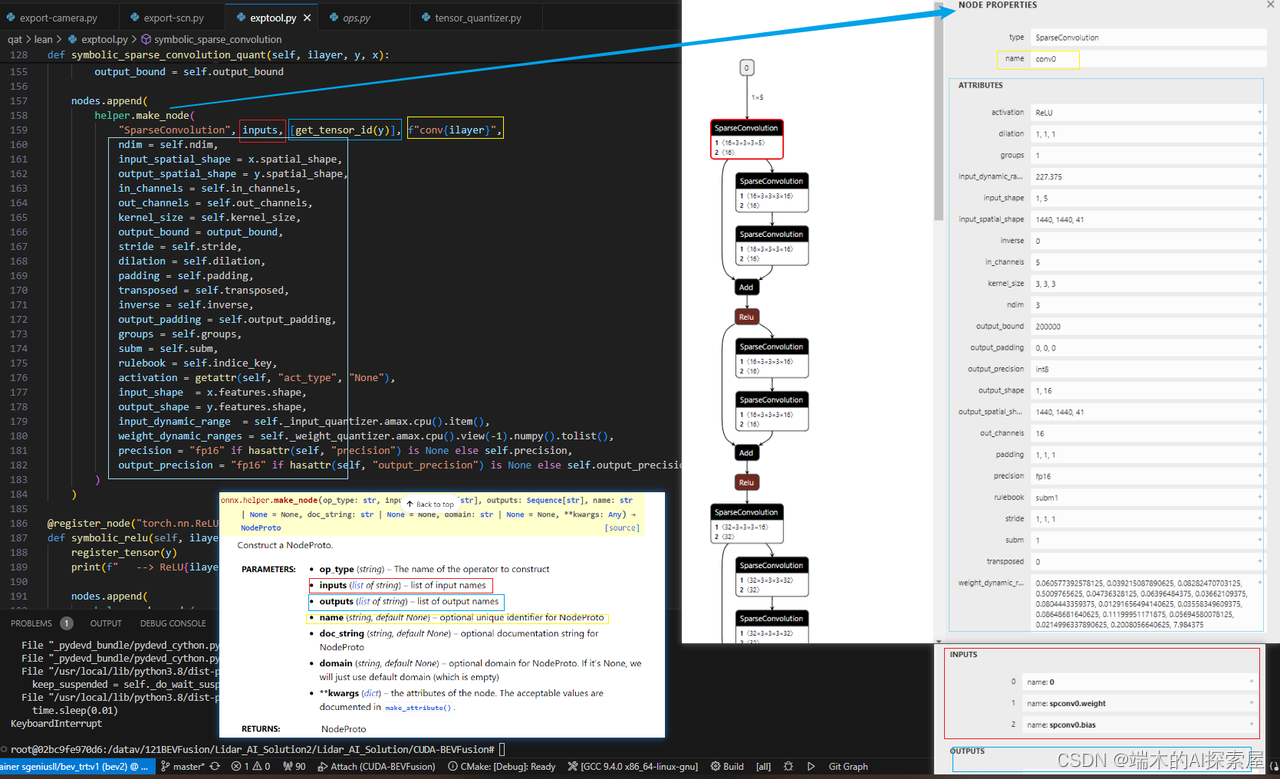Select the second Relu node in graph
Image resolution: width=1280 pixels, height=779 pixels.
[x=746, y=482]
